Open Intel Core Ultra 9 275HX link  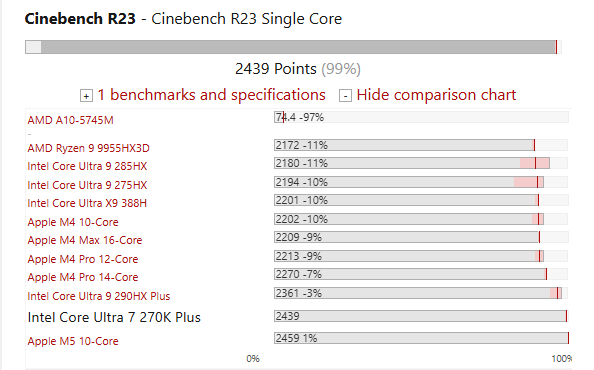(87, 185)
